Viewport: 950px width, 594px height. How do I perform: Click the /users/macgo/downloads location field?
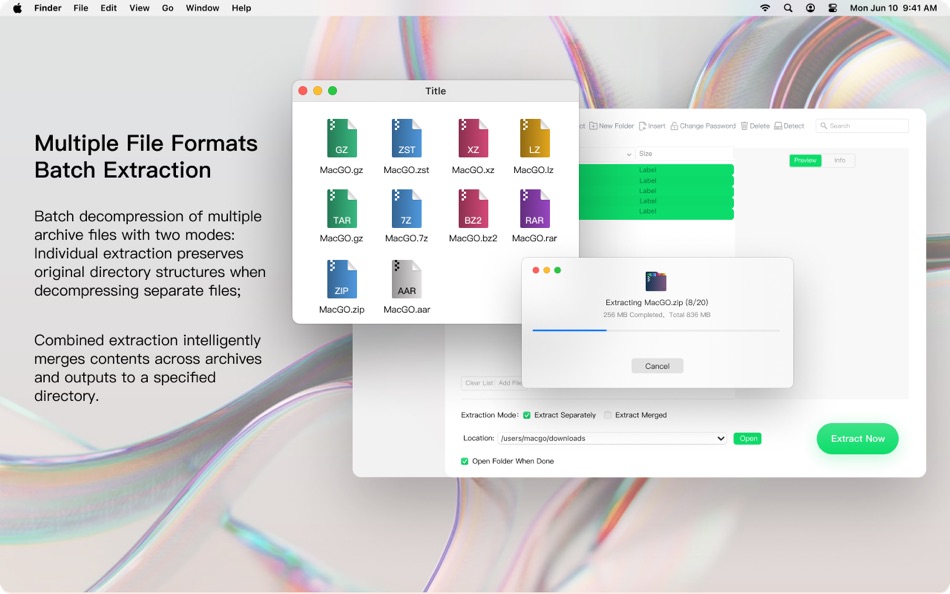[612, 438]
